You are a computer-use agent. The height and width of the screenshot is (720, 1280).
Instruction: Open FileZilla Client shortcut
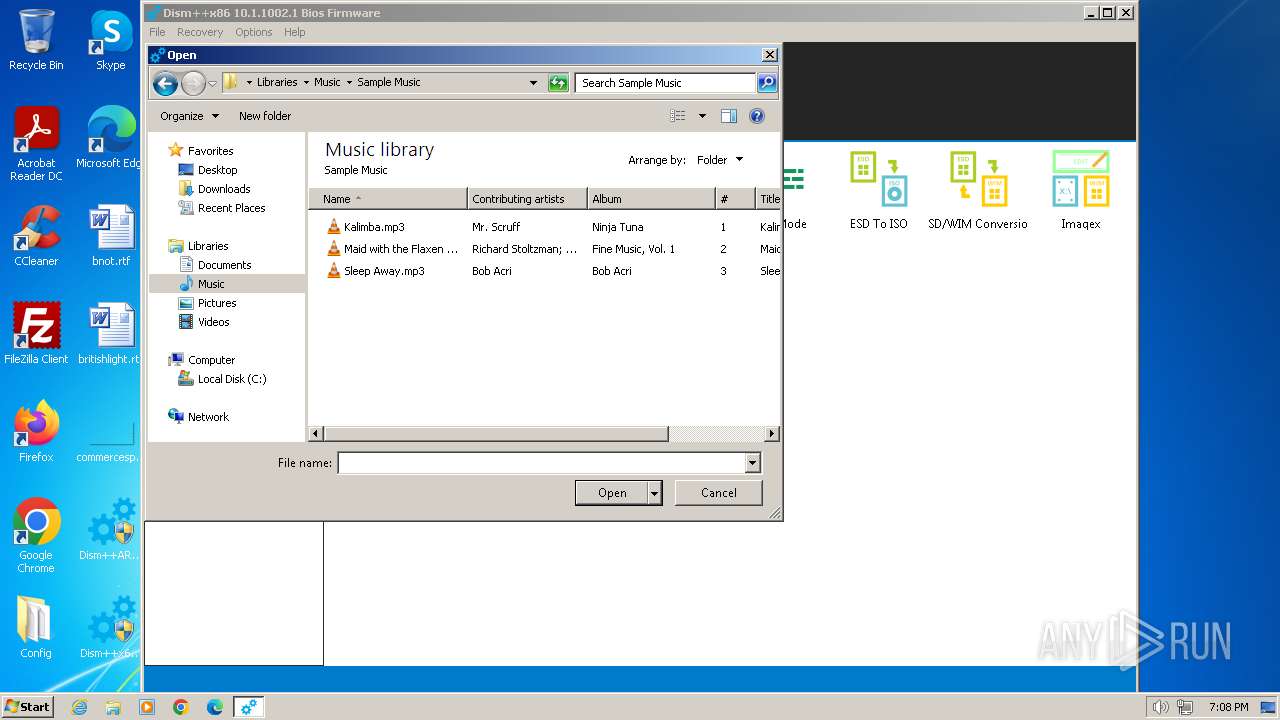(36, 334)
